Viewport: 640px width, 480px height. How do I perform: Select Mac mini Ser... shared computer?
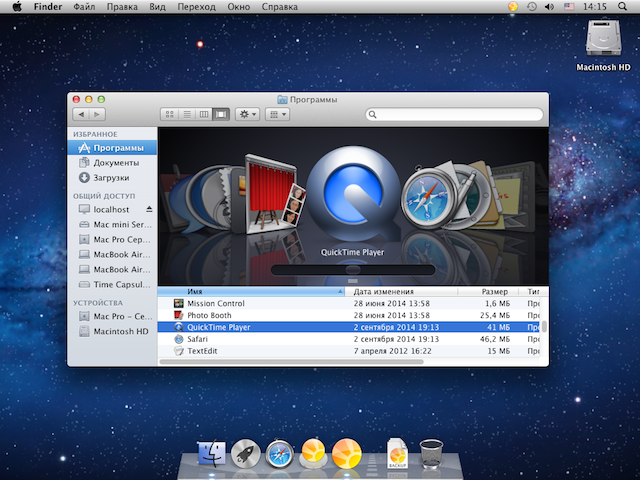coord(112,224)
